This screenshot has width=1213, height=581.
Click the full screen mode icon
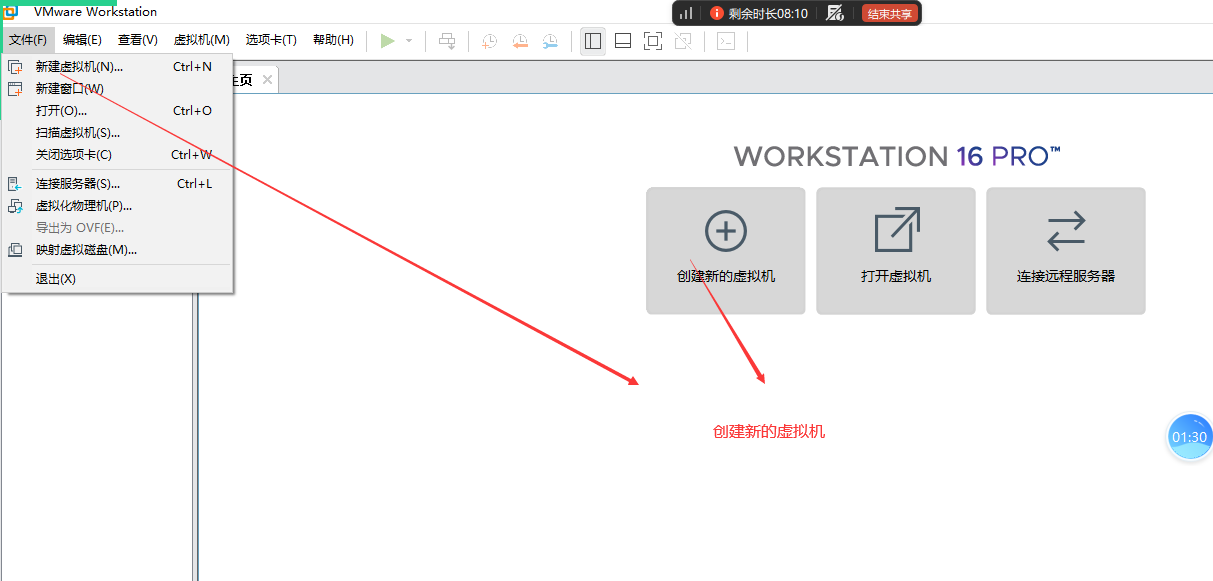653,41
